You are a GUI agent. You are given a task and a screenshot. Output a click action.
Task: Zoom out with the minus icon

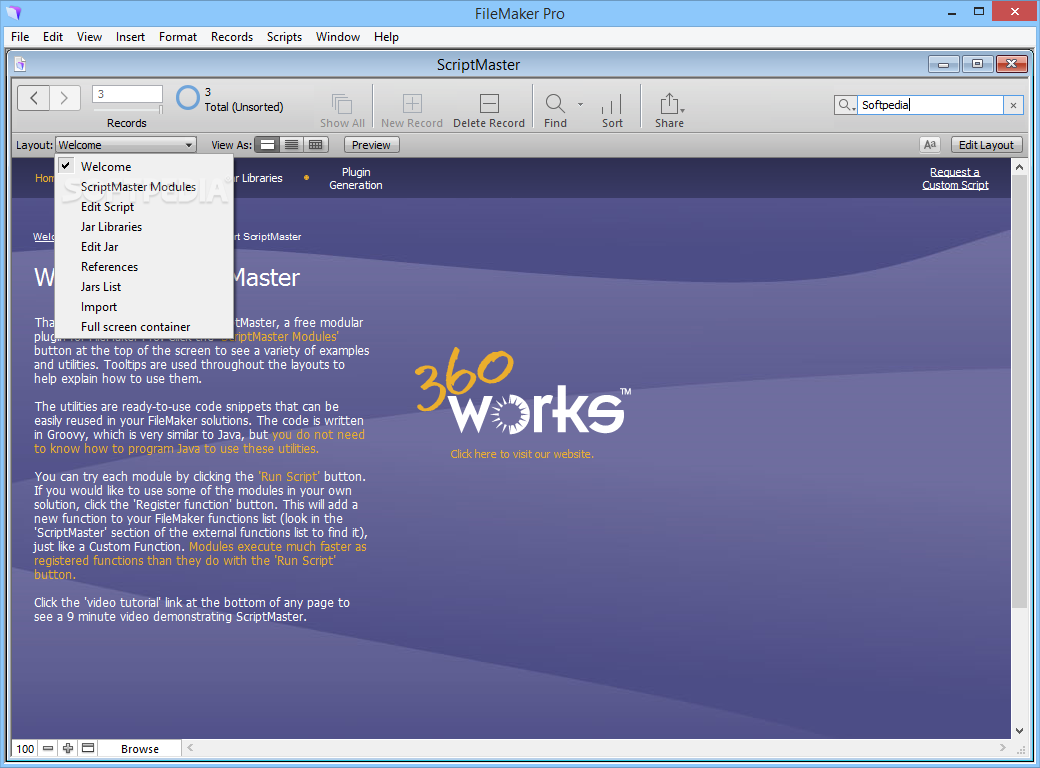coord(48,748)
